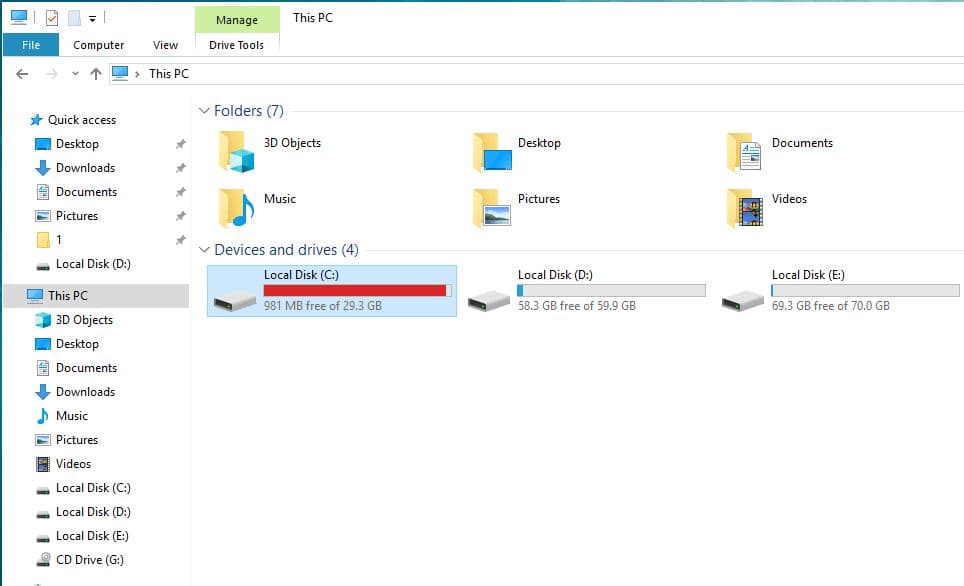Open CD Drive (G:) in navigation pane
964x586 pixels.
pyautogui.click(x=90, y=560)
